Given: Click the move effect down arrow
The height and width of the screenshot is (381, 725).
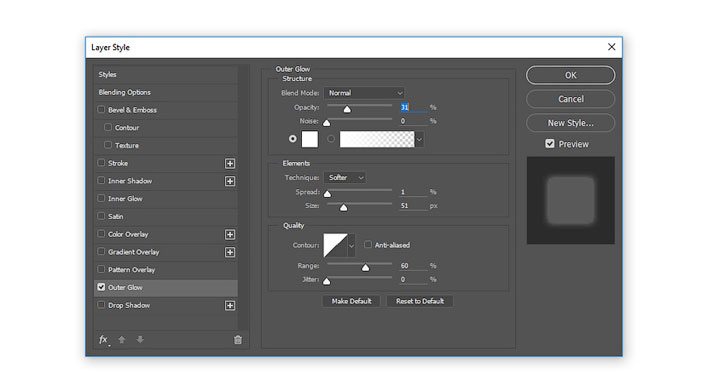Looking at the screenshot, I should 140,340.
